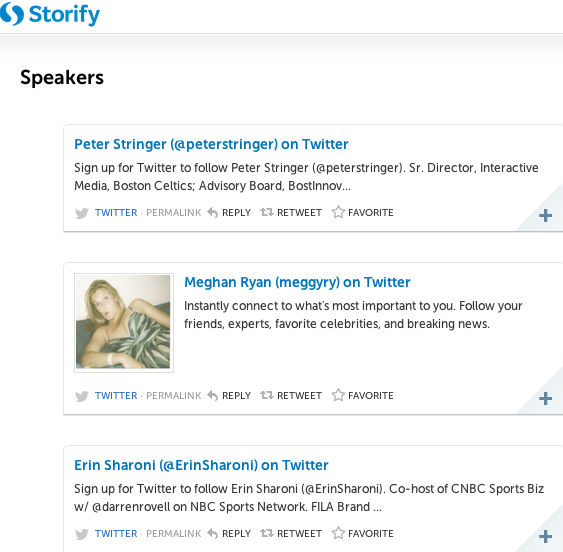Viewport: 563px width, 552px height.
Task: Click the Storify logo
Action: pos(50,14)
